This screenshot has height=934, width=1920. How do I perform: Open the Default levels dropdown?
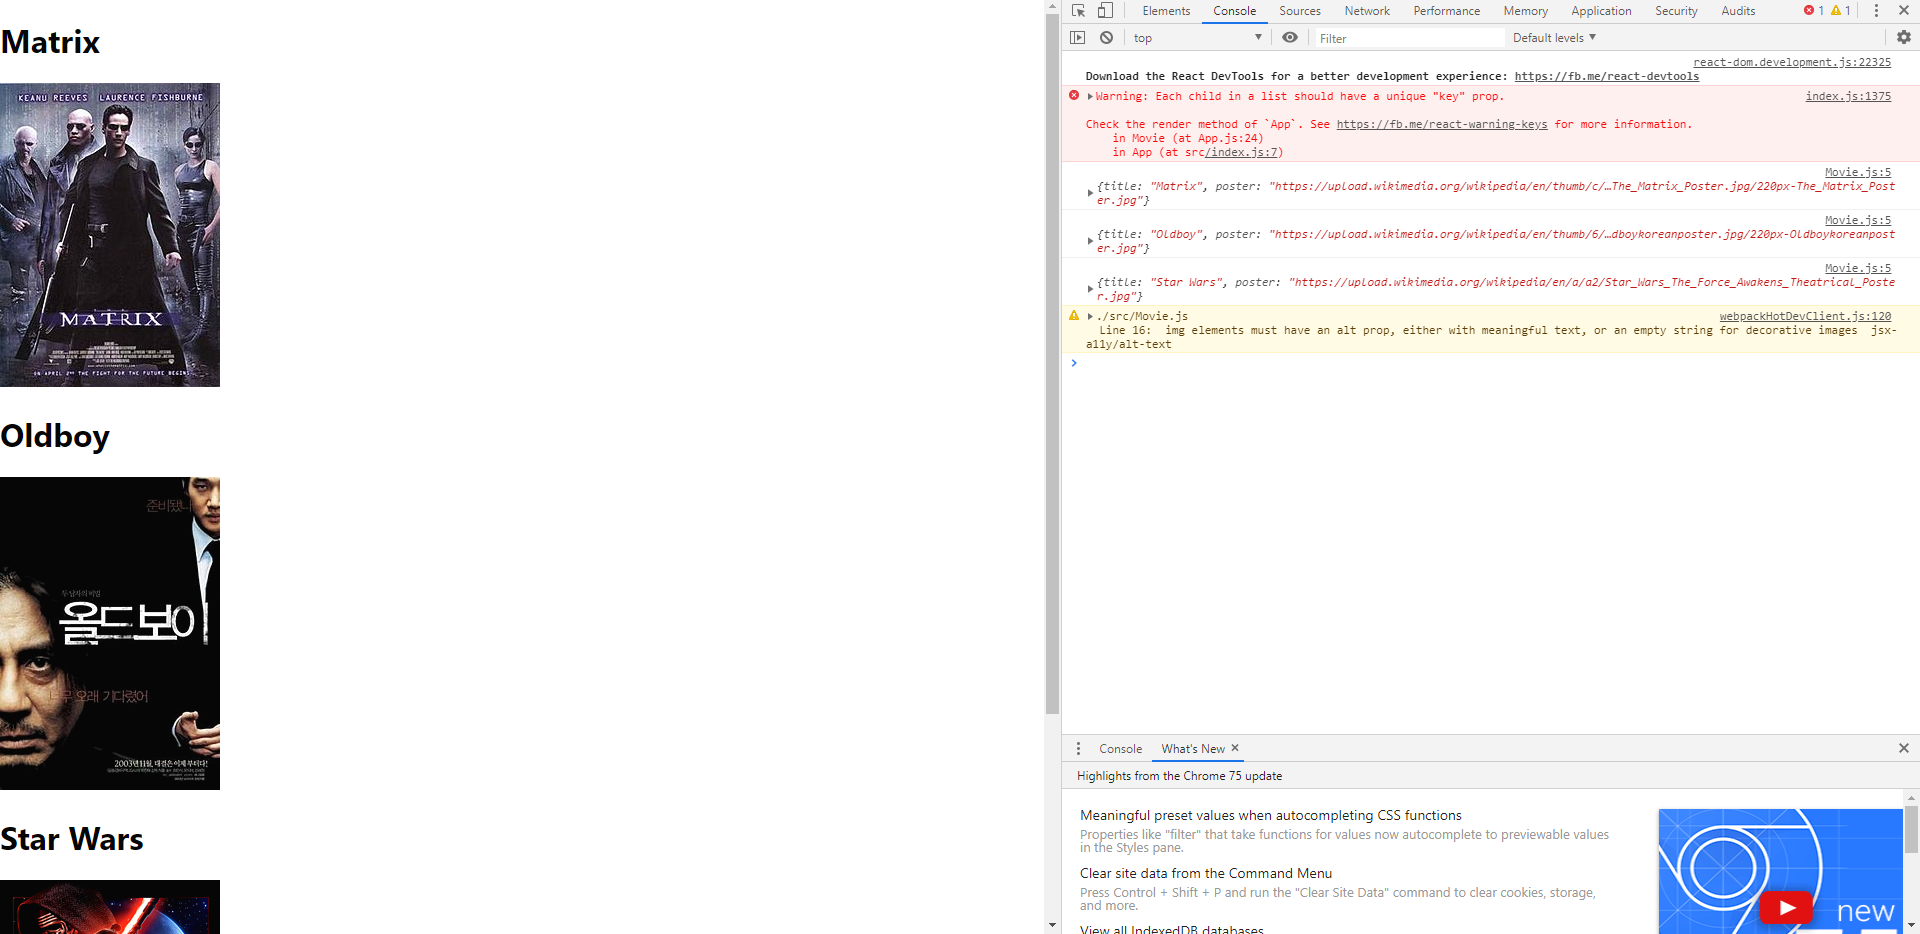tap(1554, 38)
